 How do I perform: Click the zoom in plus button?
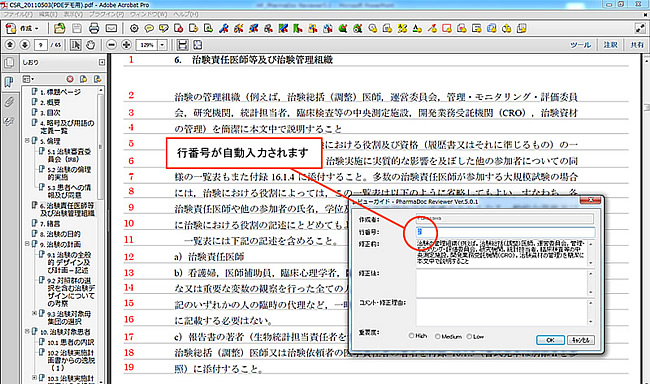(126, 45)
